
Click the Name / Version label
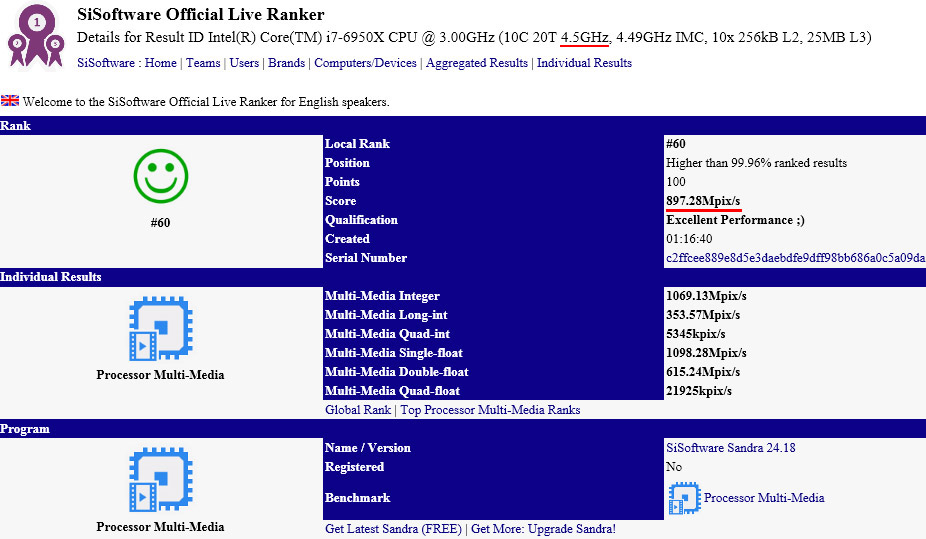coord(367,447)
